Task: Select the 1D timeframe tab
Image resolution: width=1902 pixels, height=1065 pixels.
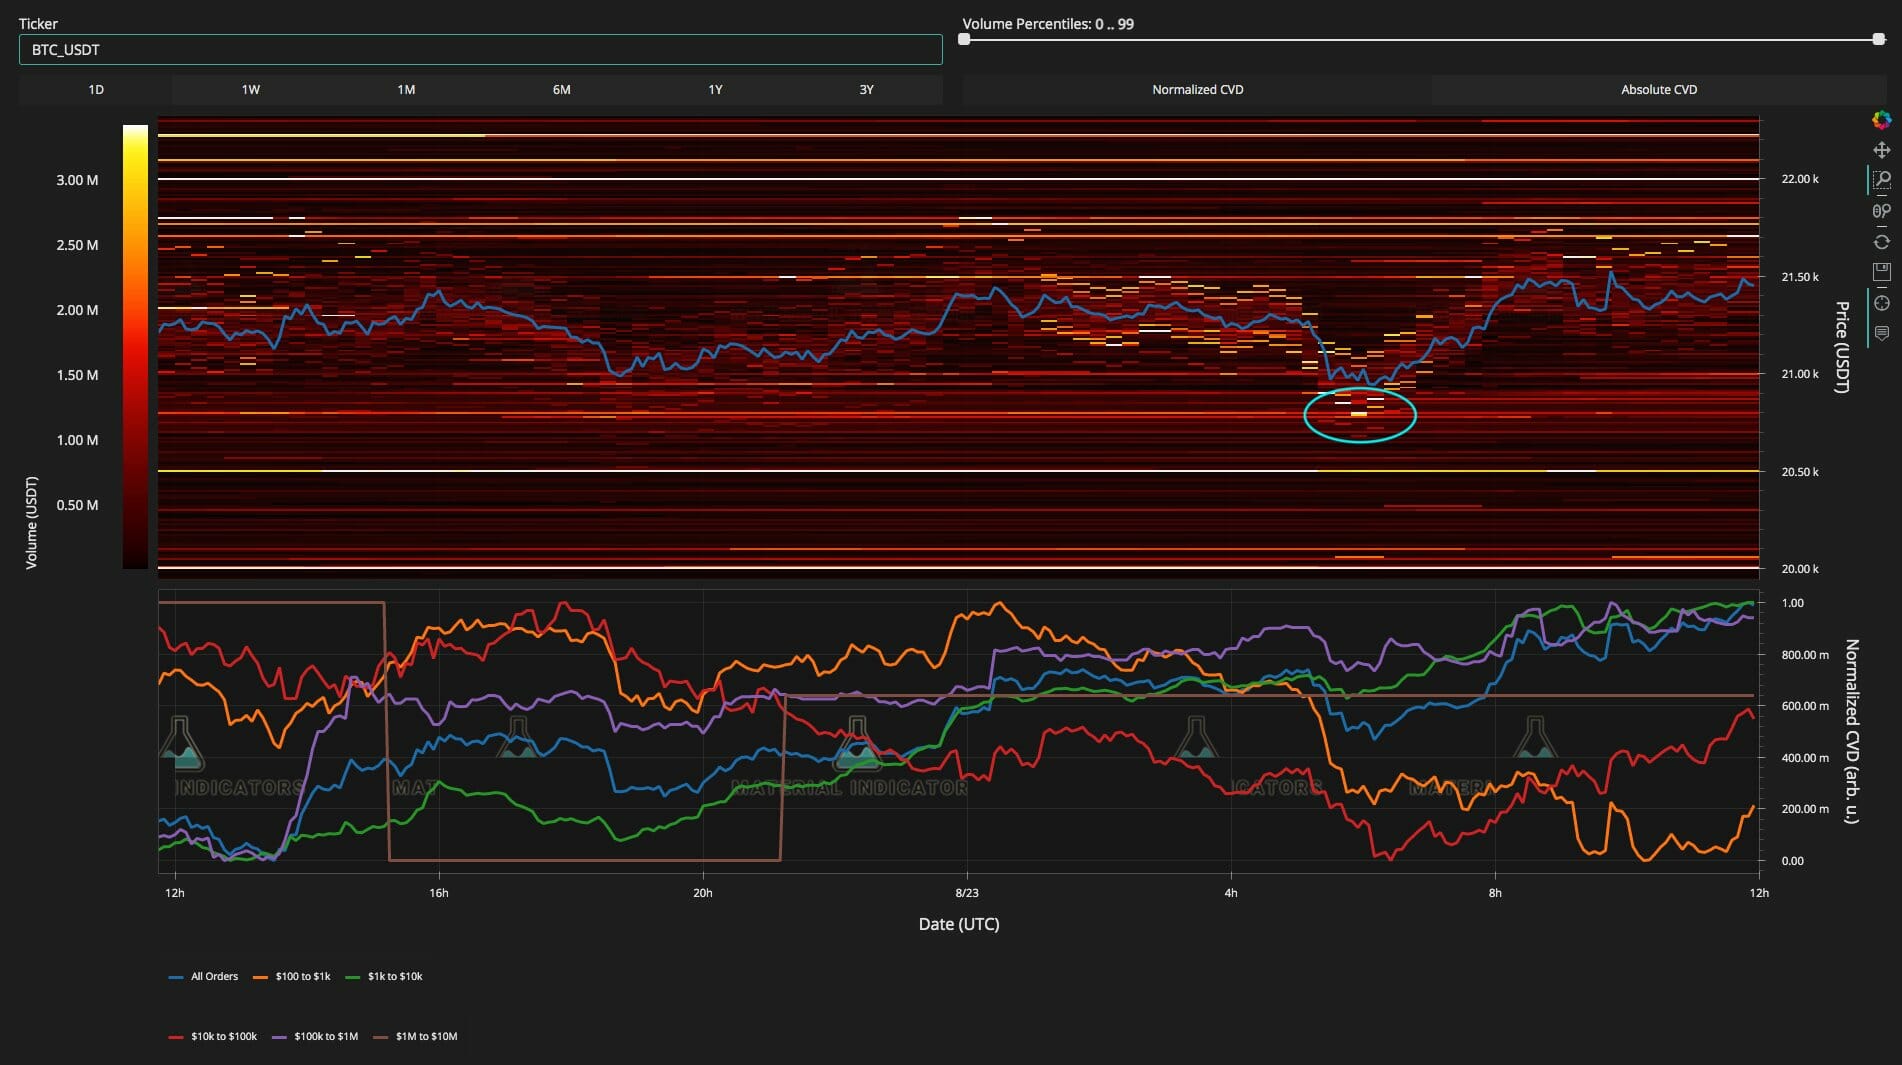Action: point(96,90)
